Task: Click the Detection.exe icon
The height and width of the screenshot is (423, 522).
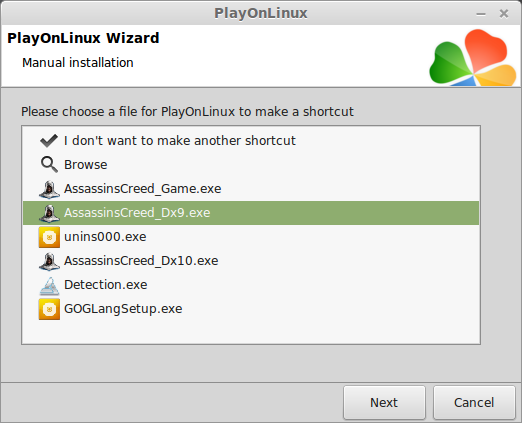Action: point(49,285)
